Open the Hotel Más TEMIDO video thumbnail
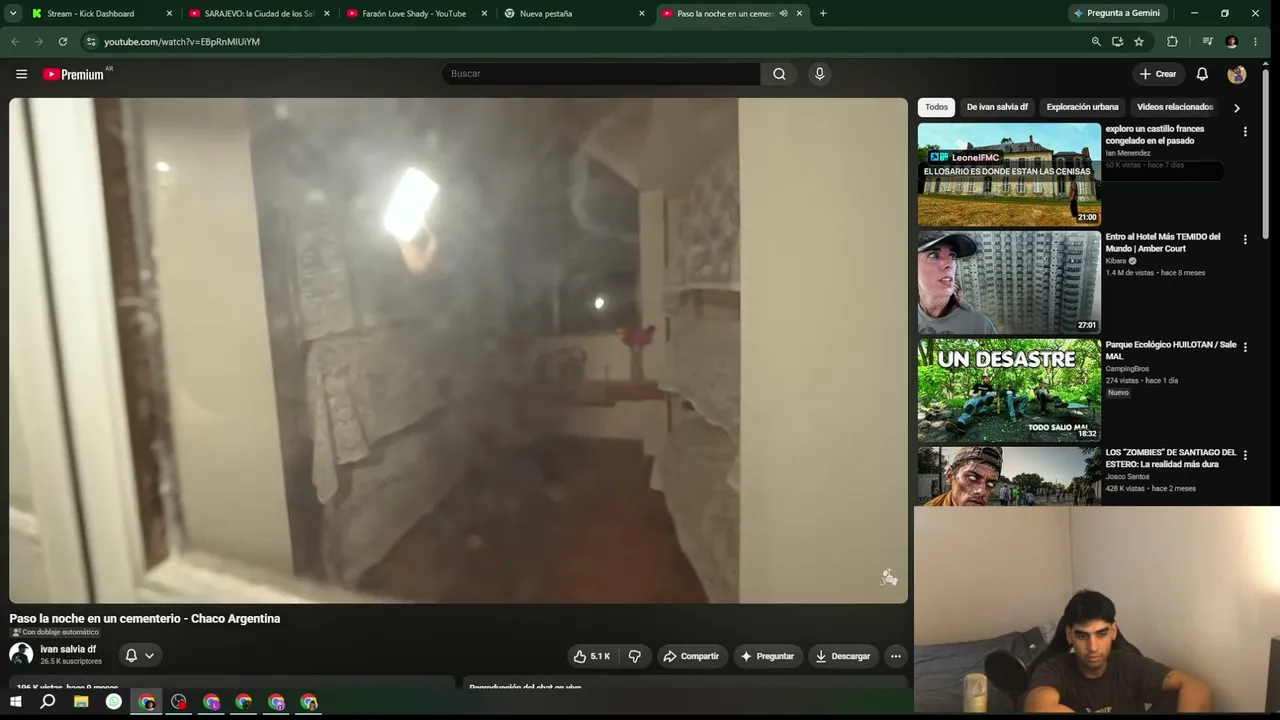Viewport: 1280px width, 720px height. [x=1009, y=282]
